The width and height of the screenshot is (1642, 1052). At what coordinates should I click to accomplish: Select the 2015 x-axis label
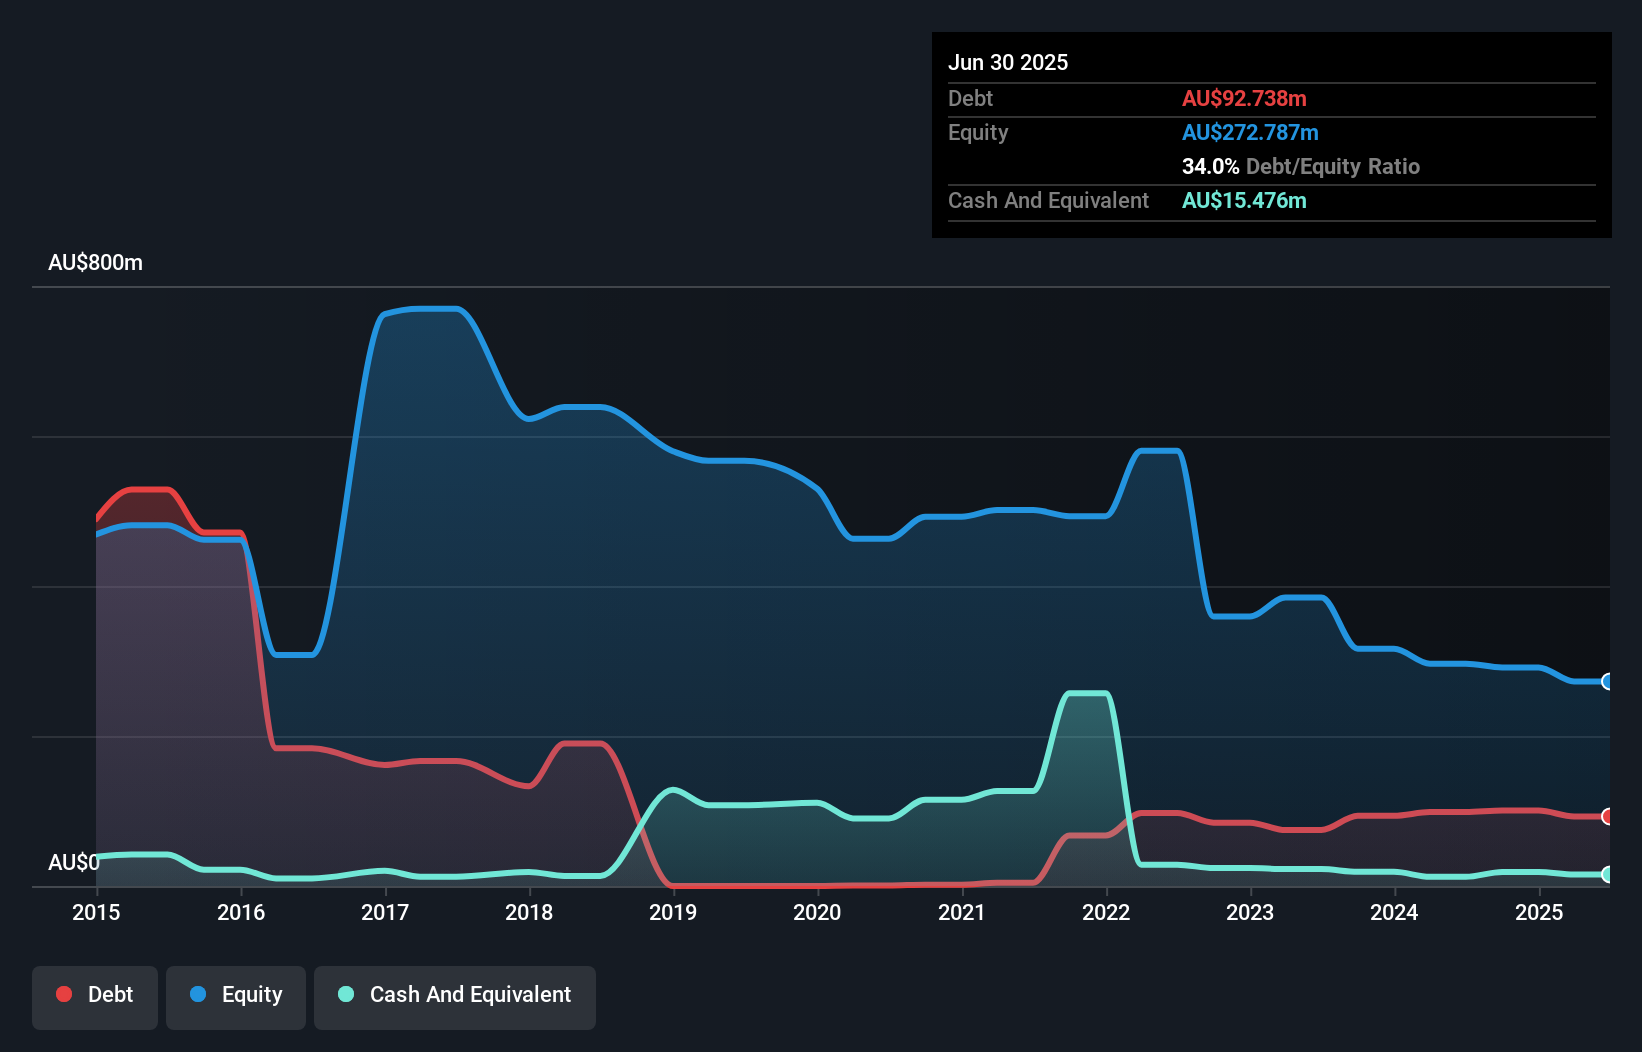(96, 912)
